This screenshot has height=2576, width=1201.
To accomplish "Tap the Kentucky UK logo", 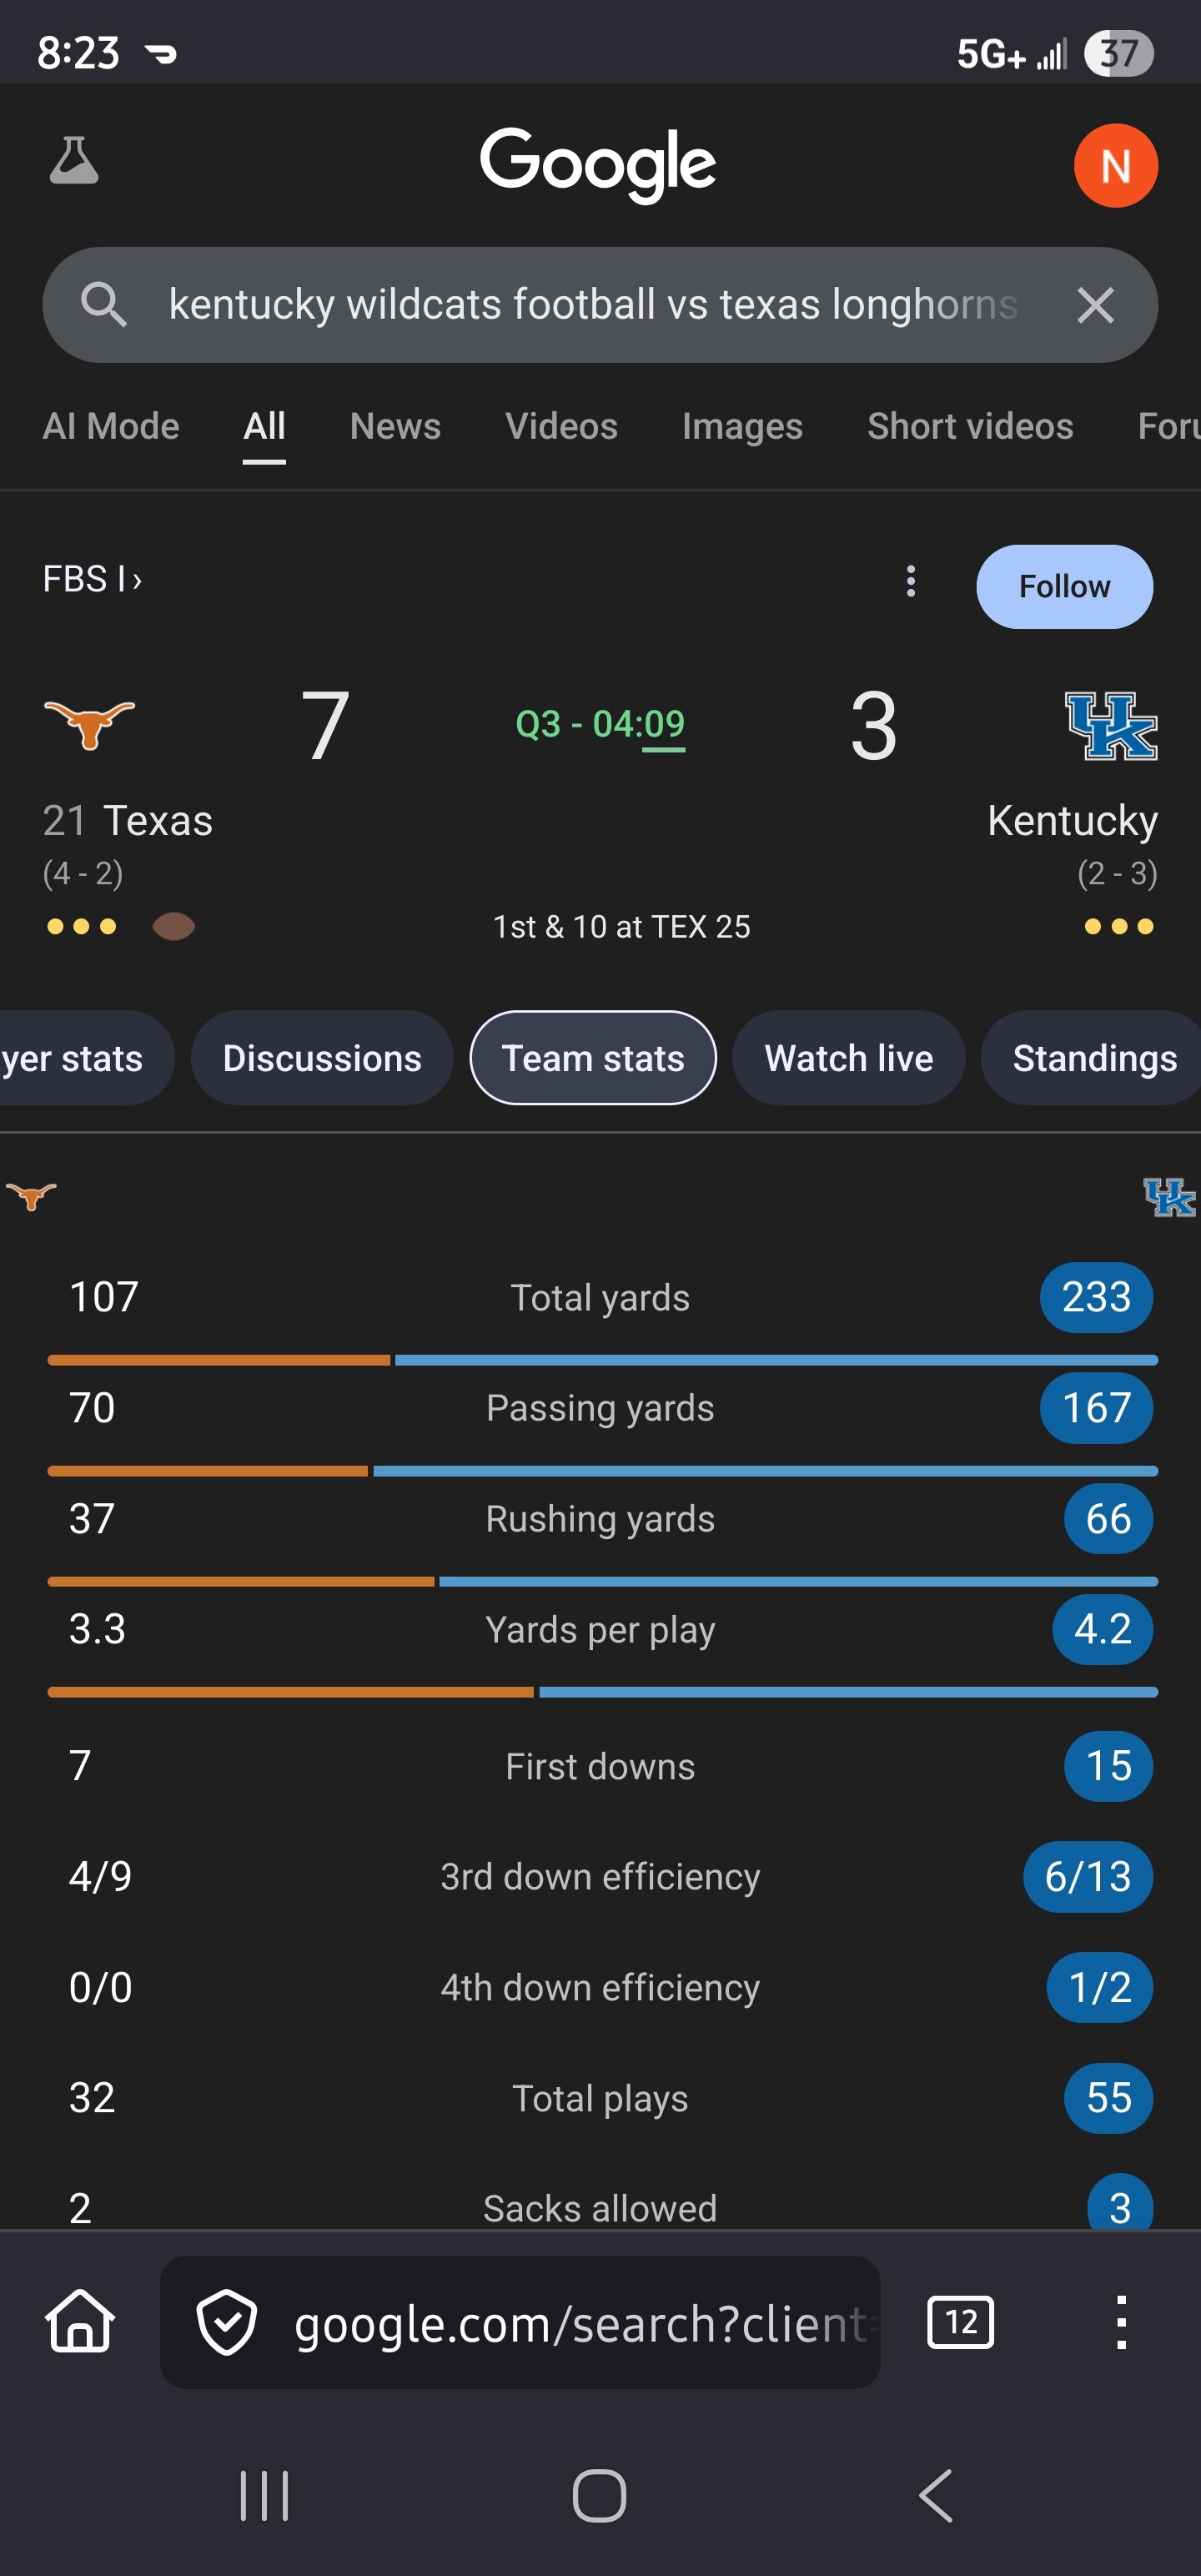I will coord(1111,726).
